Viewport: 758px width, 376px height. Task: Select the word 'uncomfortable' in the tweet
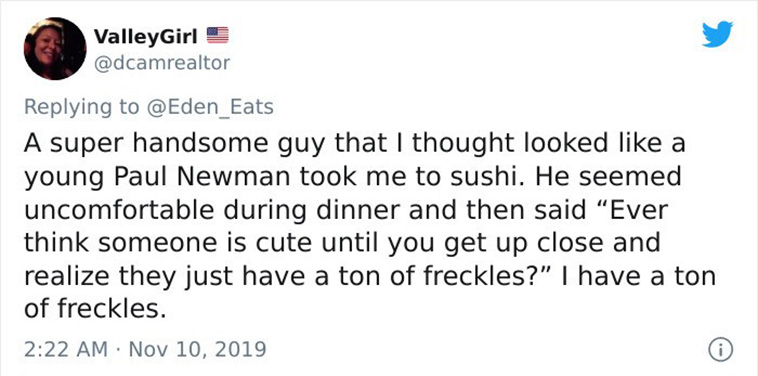pos(114,210)
